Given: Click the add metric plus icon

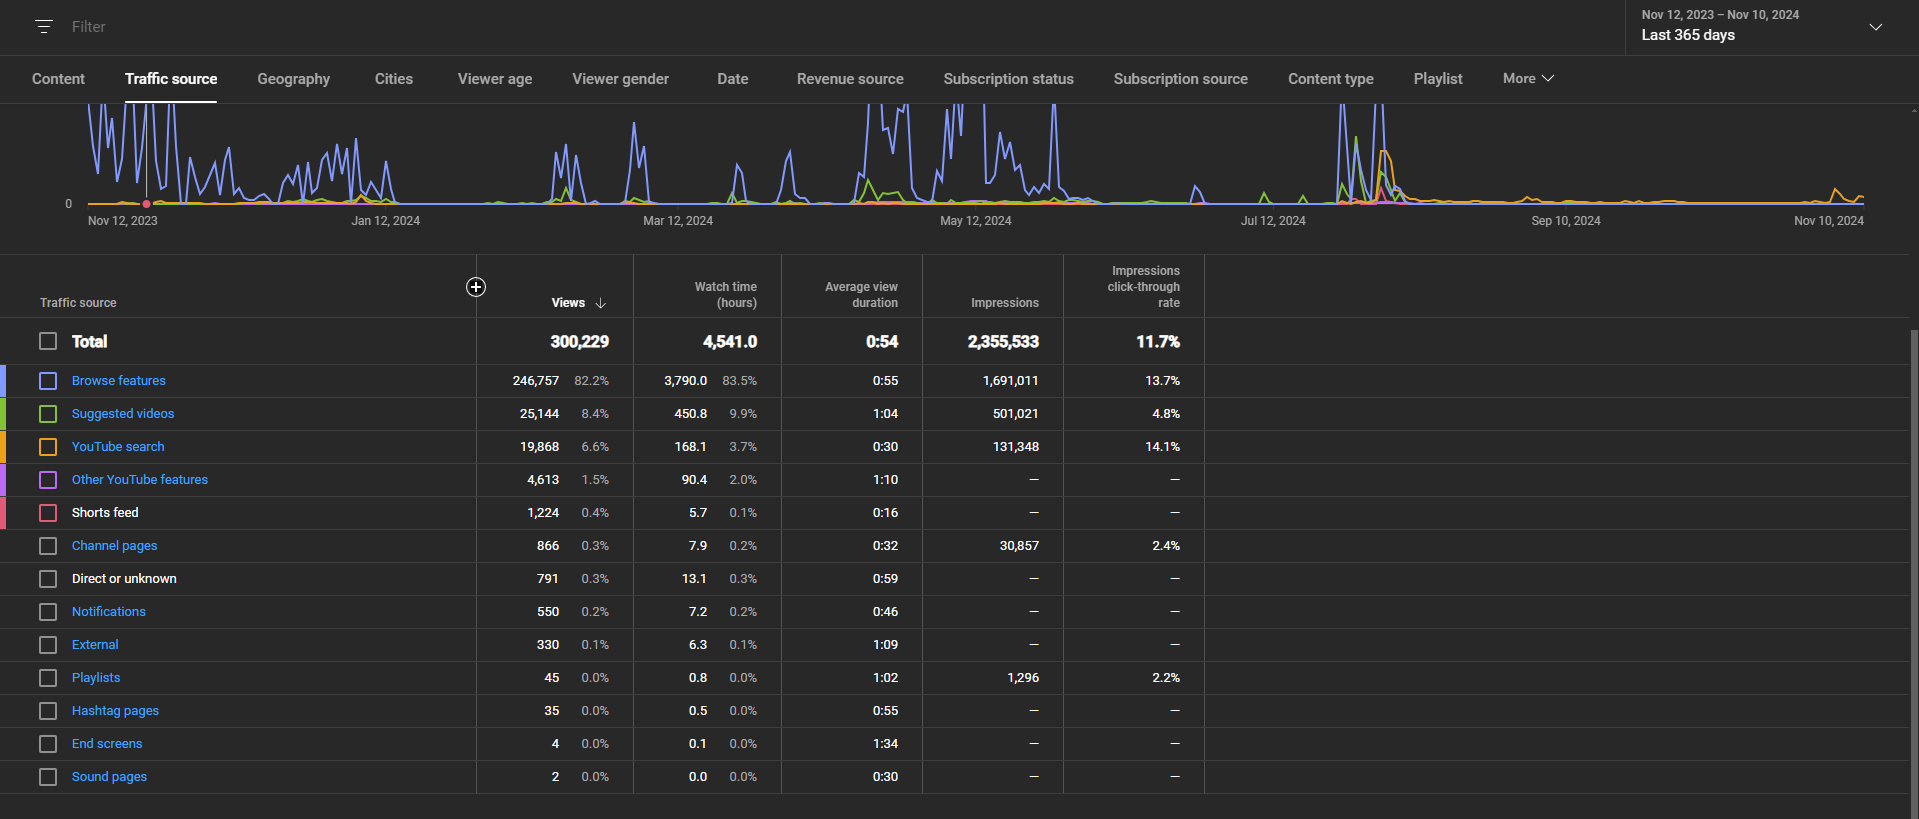Looking at the screenshot, I should 476,287.
